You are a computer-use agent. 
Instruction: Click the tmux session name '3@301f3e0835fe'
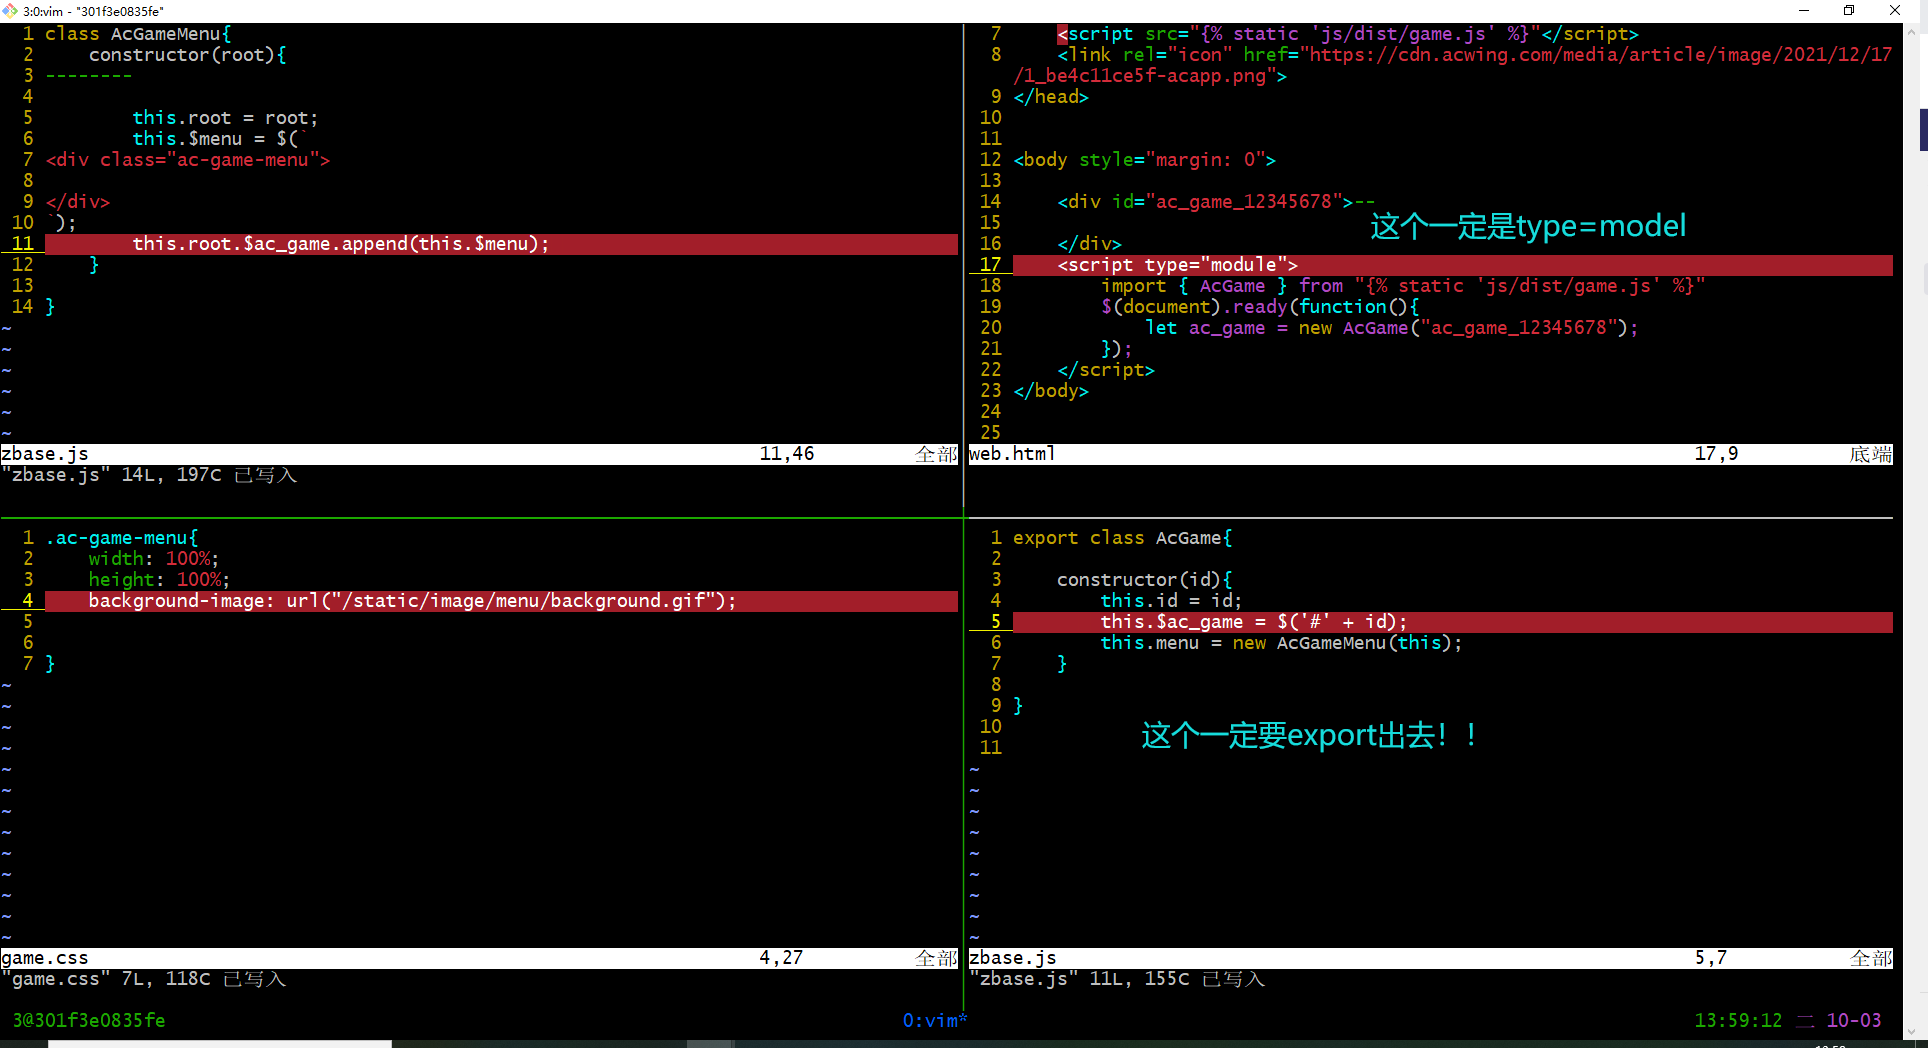(89, 1020)
